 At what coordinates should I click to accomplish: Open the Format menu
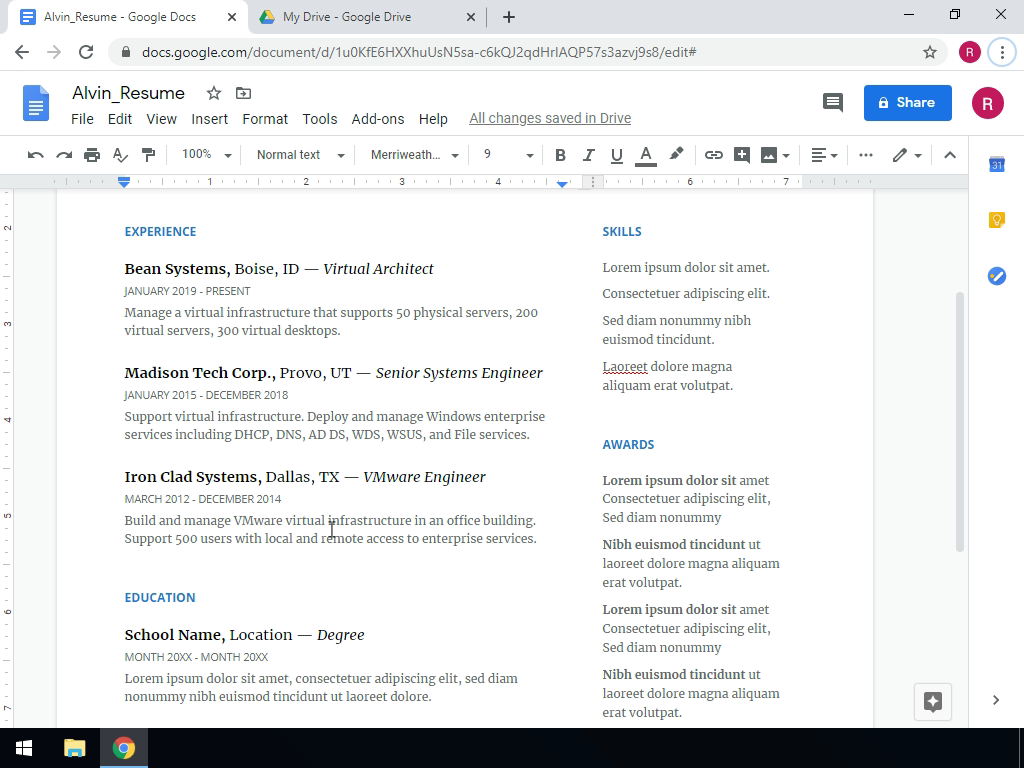pos(264,118)
